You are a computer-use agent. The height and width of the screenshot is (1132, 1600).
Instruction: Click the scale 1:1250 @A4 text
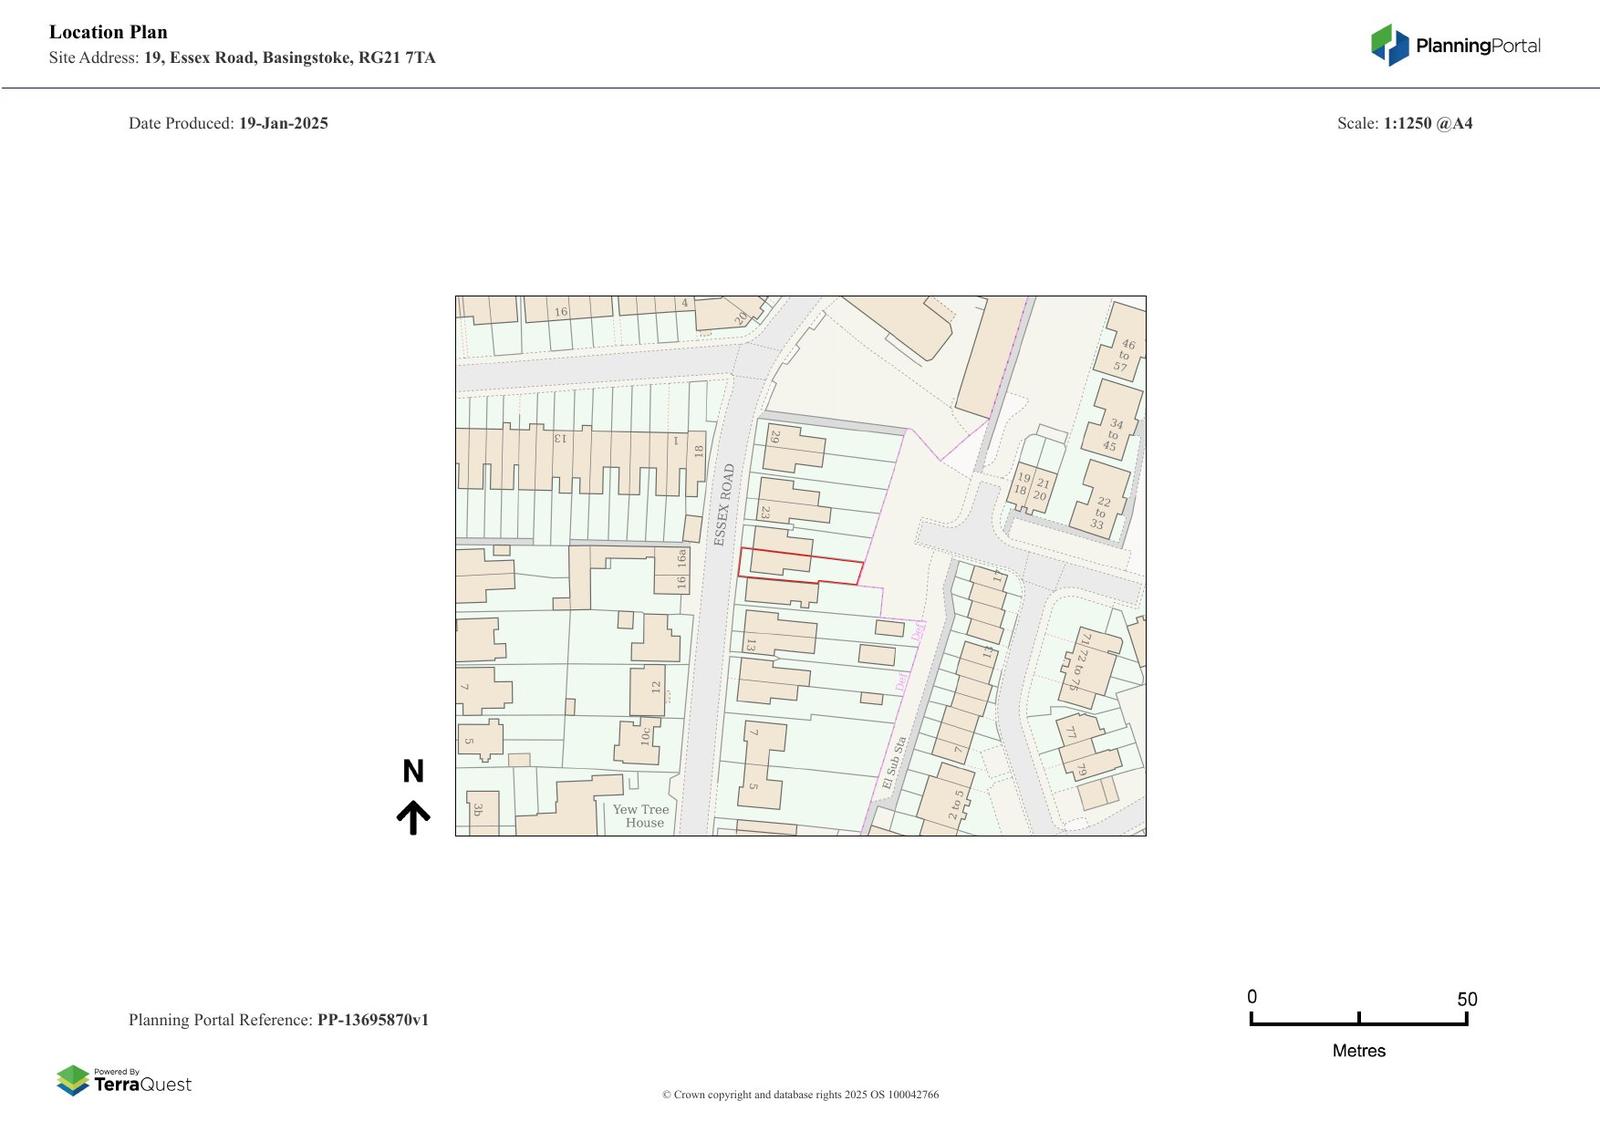point(1427,123)
